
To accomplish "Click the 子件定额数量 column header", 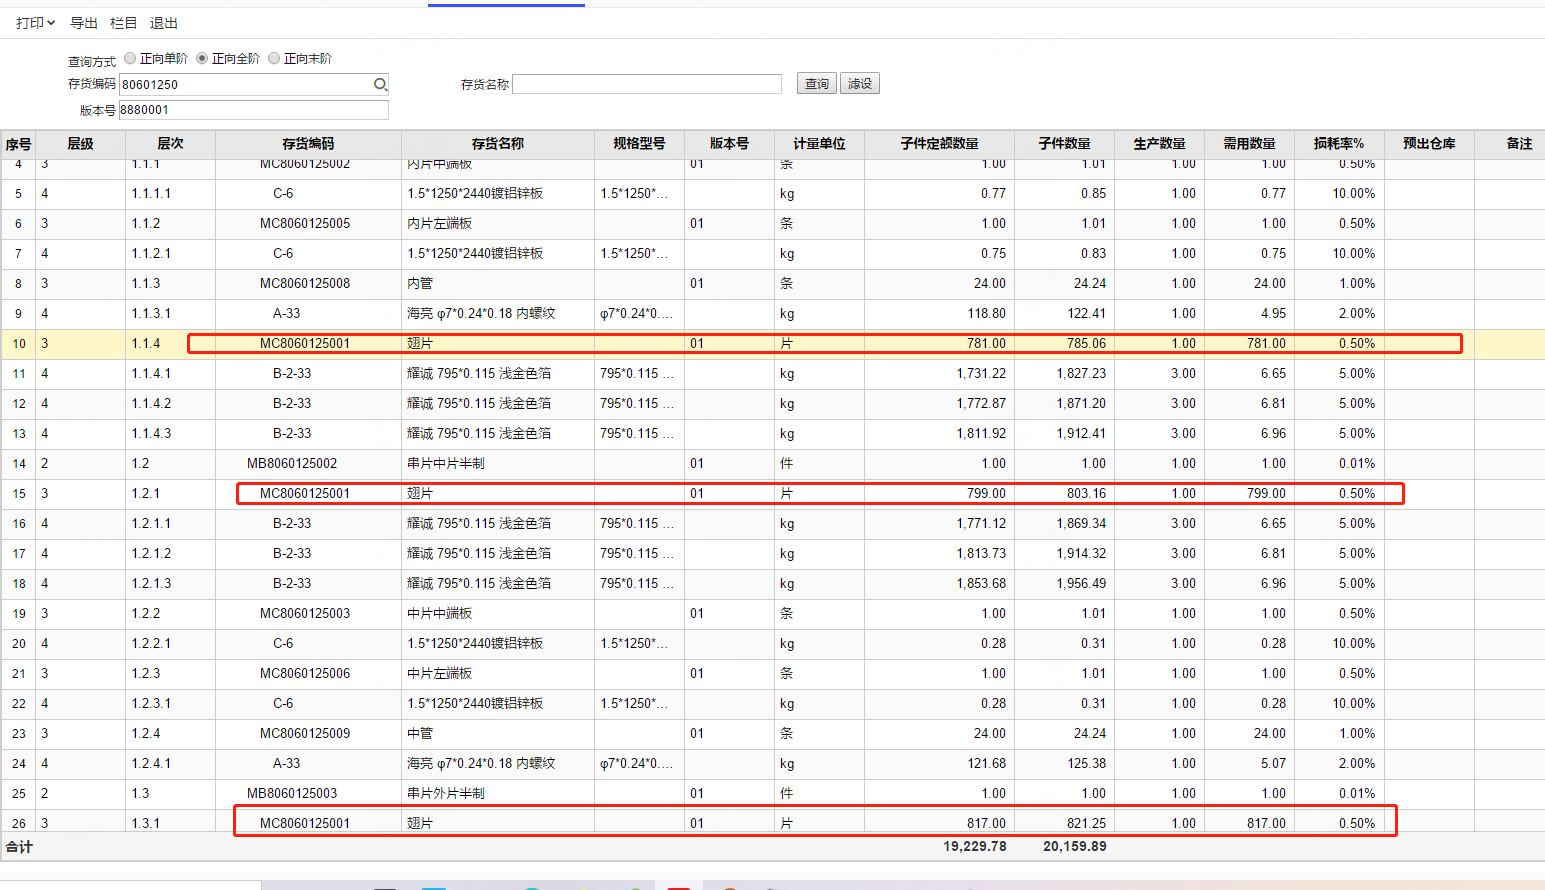I will (x=939, y=144).
